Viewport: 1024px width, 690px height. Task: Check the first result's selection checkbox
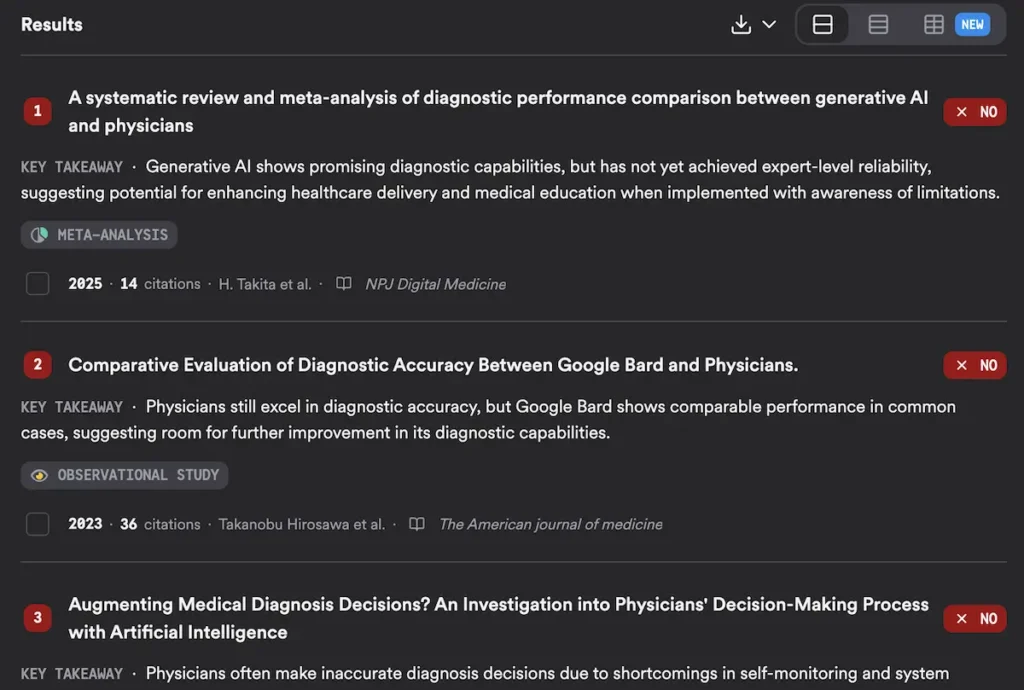tap(37, 283)
